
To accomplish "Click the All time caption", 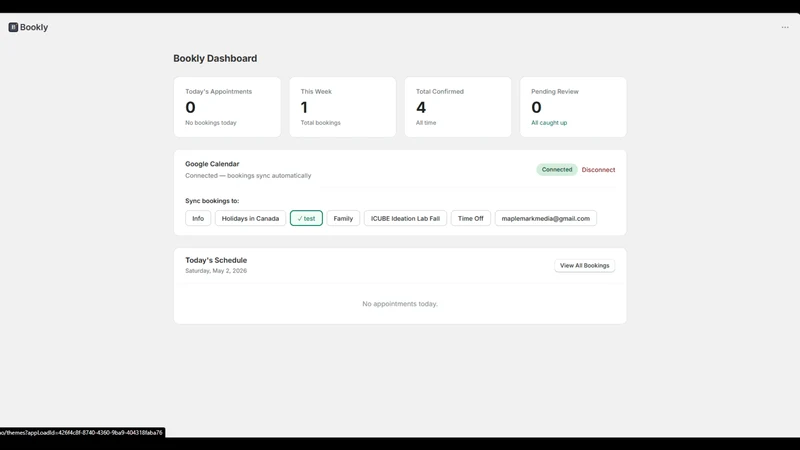I will (426, 123).
